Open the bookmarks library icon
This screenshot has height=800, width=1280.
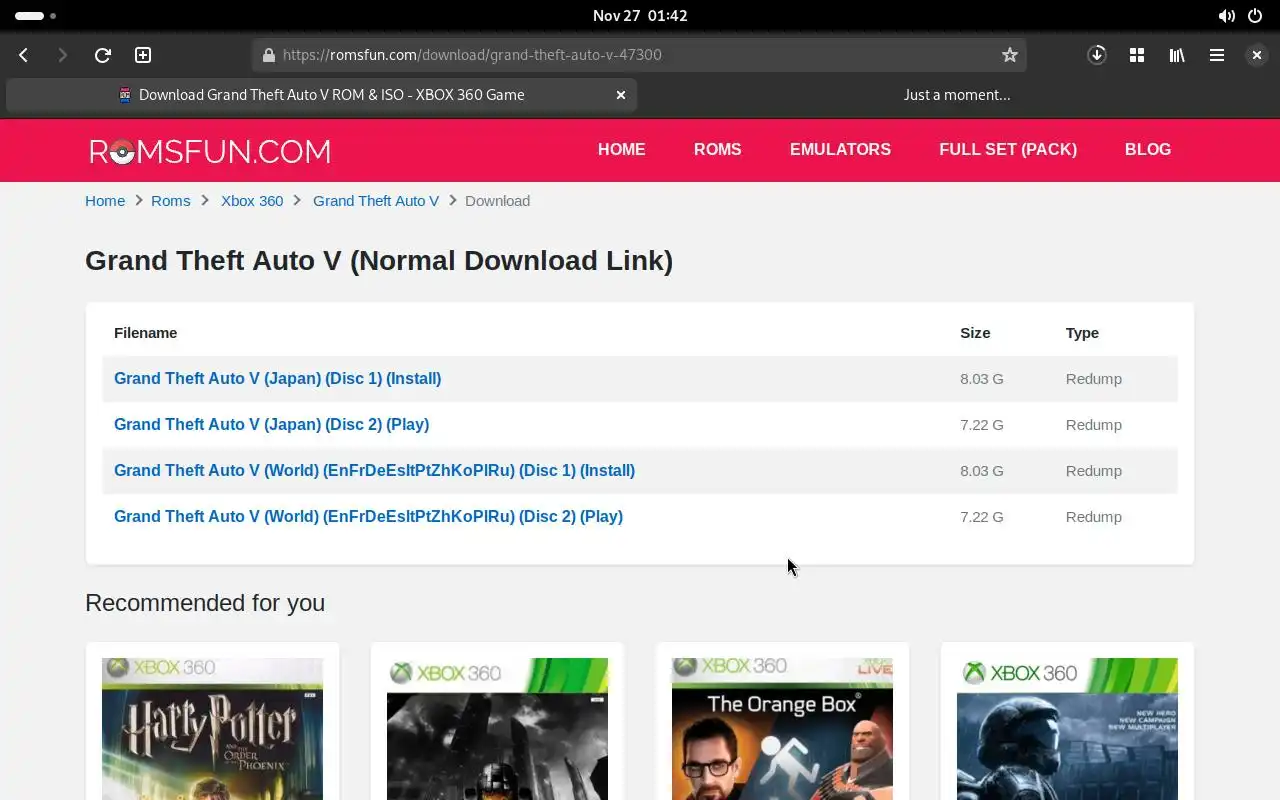pyautogui.click(x=1177, y=55)
